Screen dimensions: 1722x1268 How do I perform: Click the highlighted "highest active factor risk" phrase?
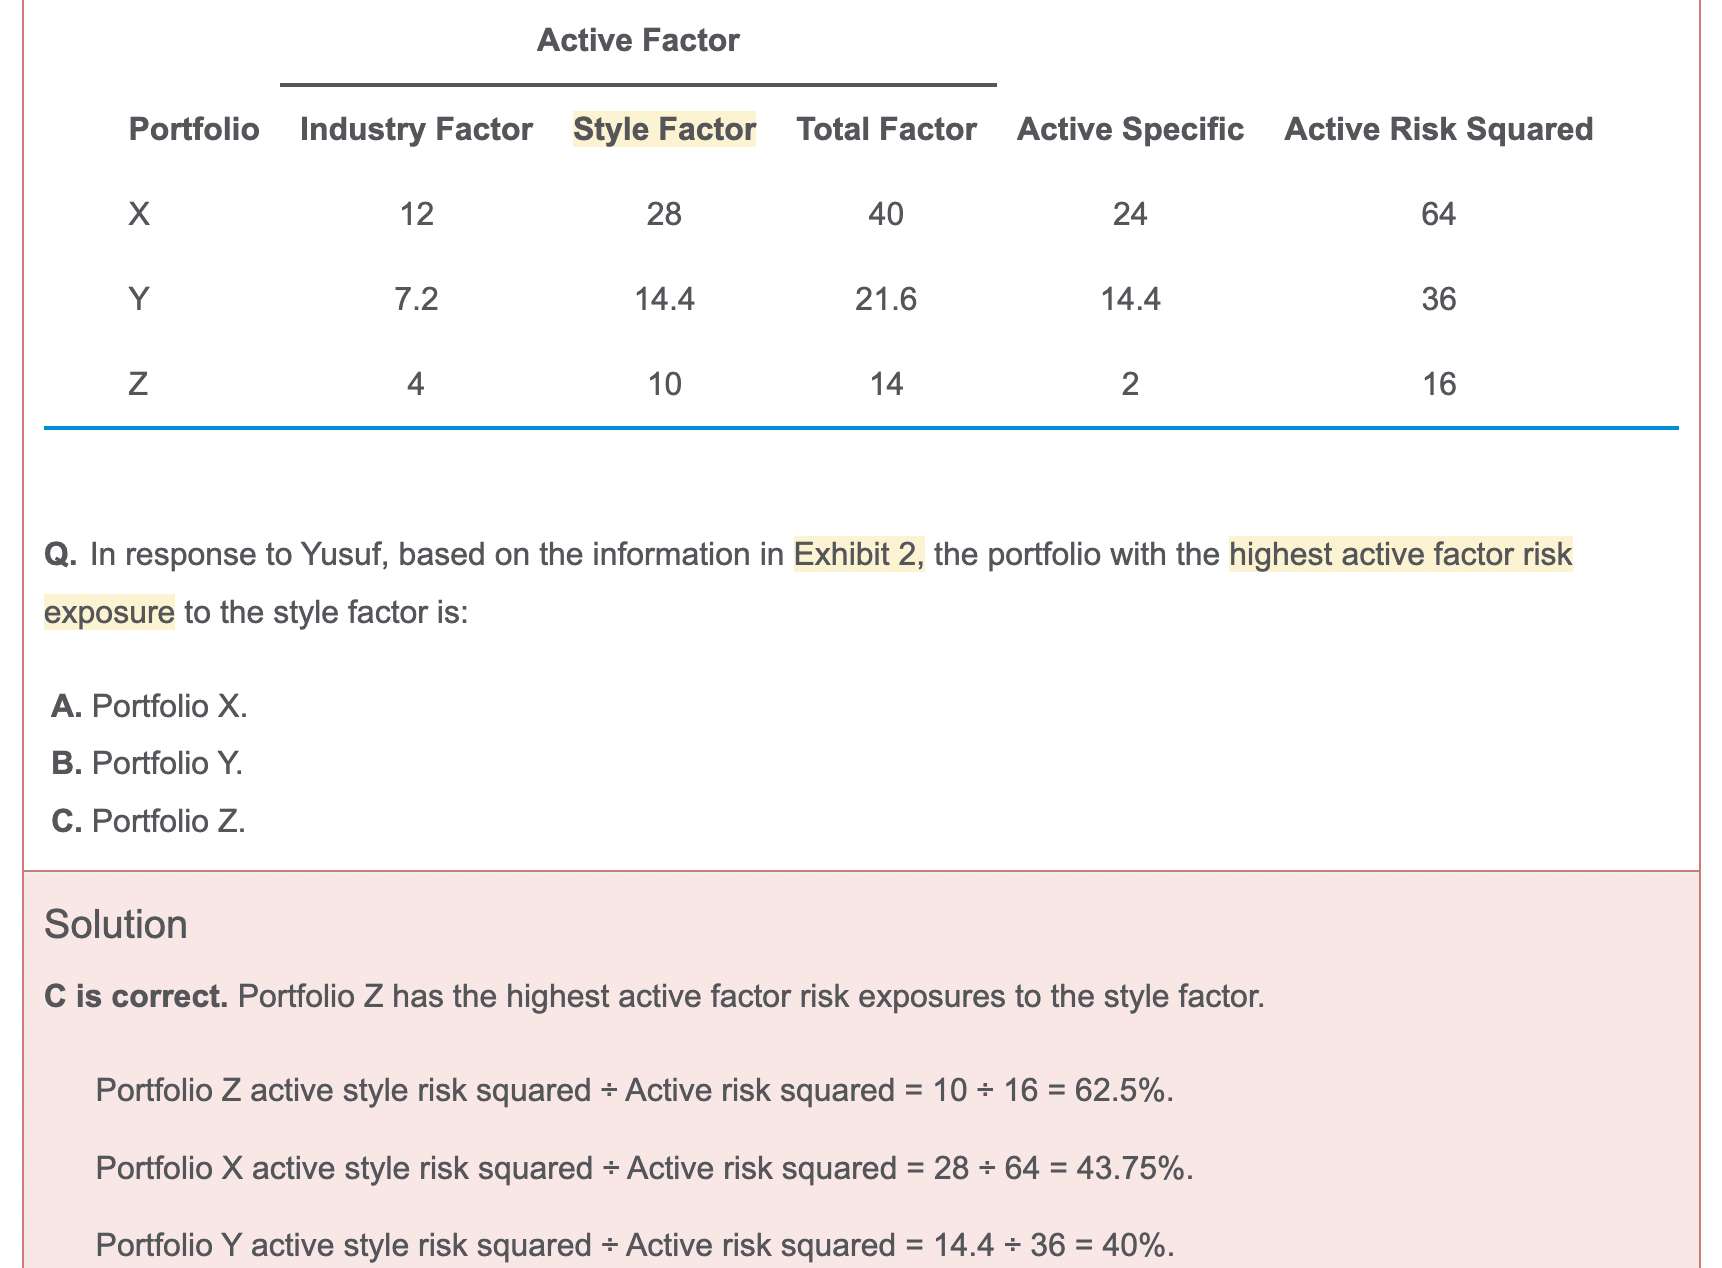point(1400,554)
